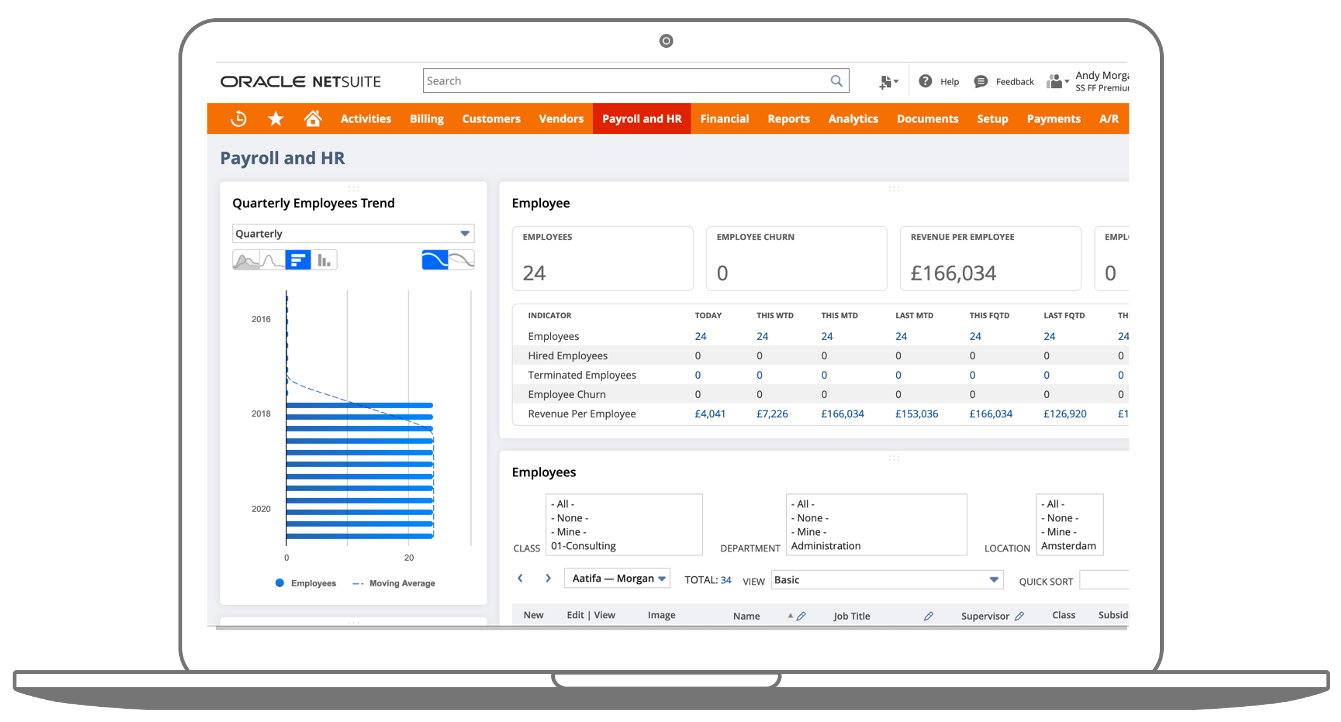Screen dimensions: 1341x722
Task: Switch to the Payroll and HR tab
Action: coord(641,118)
